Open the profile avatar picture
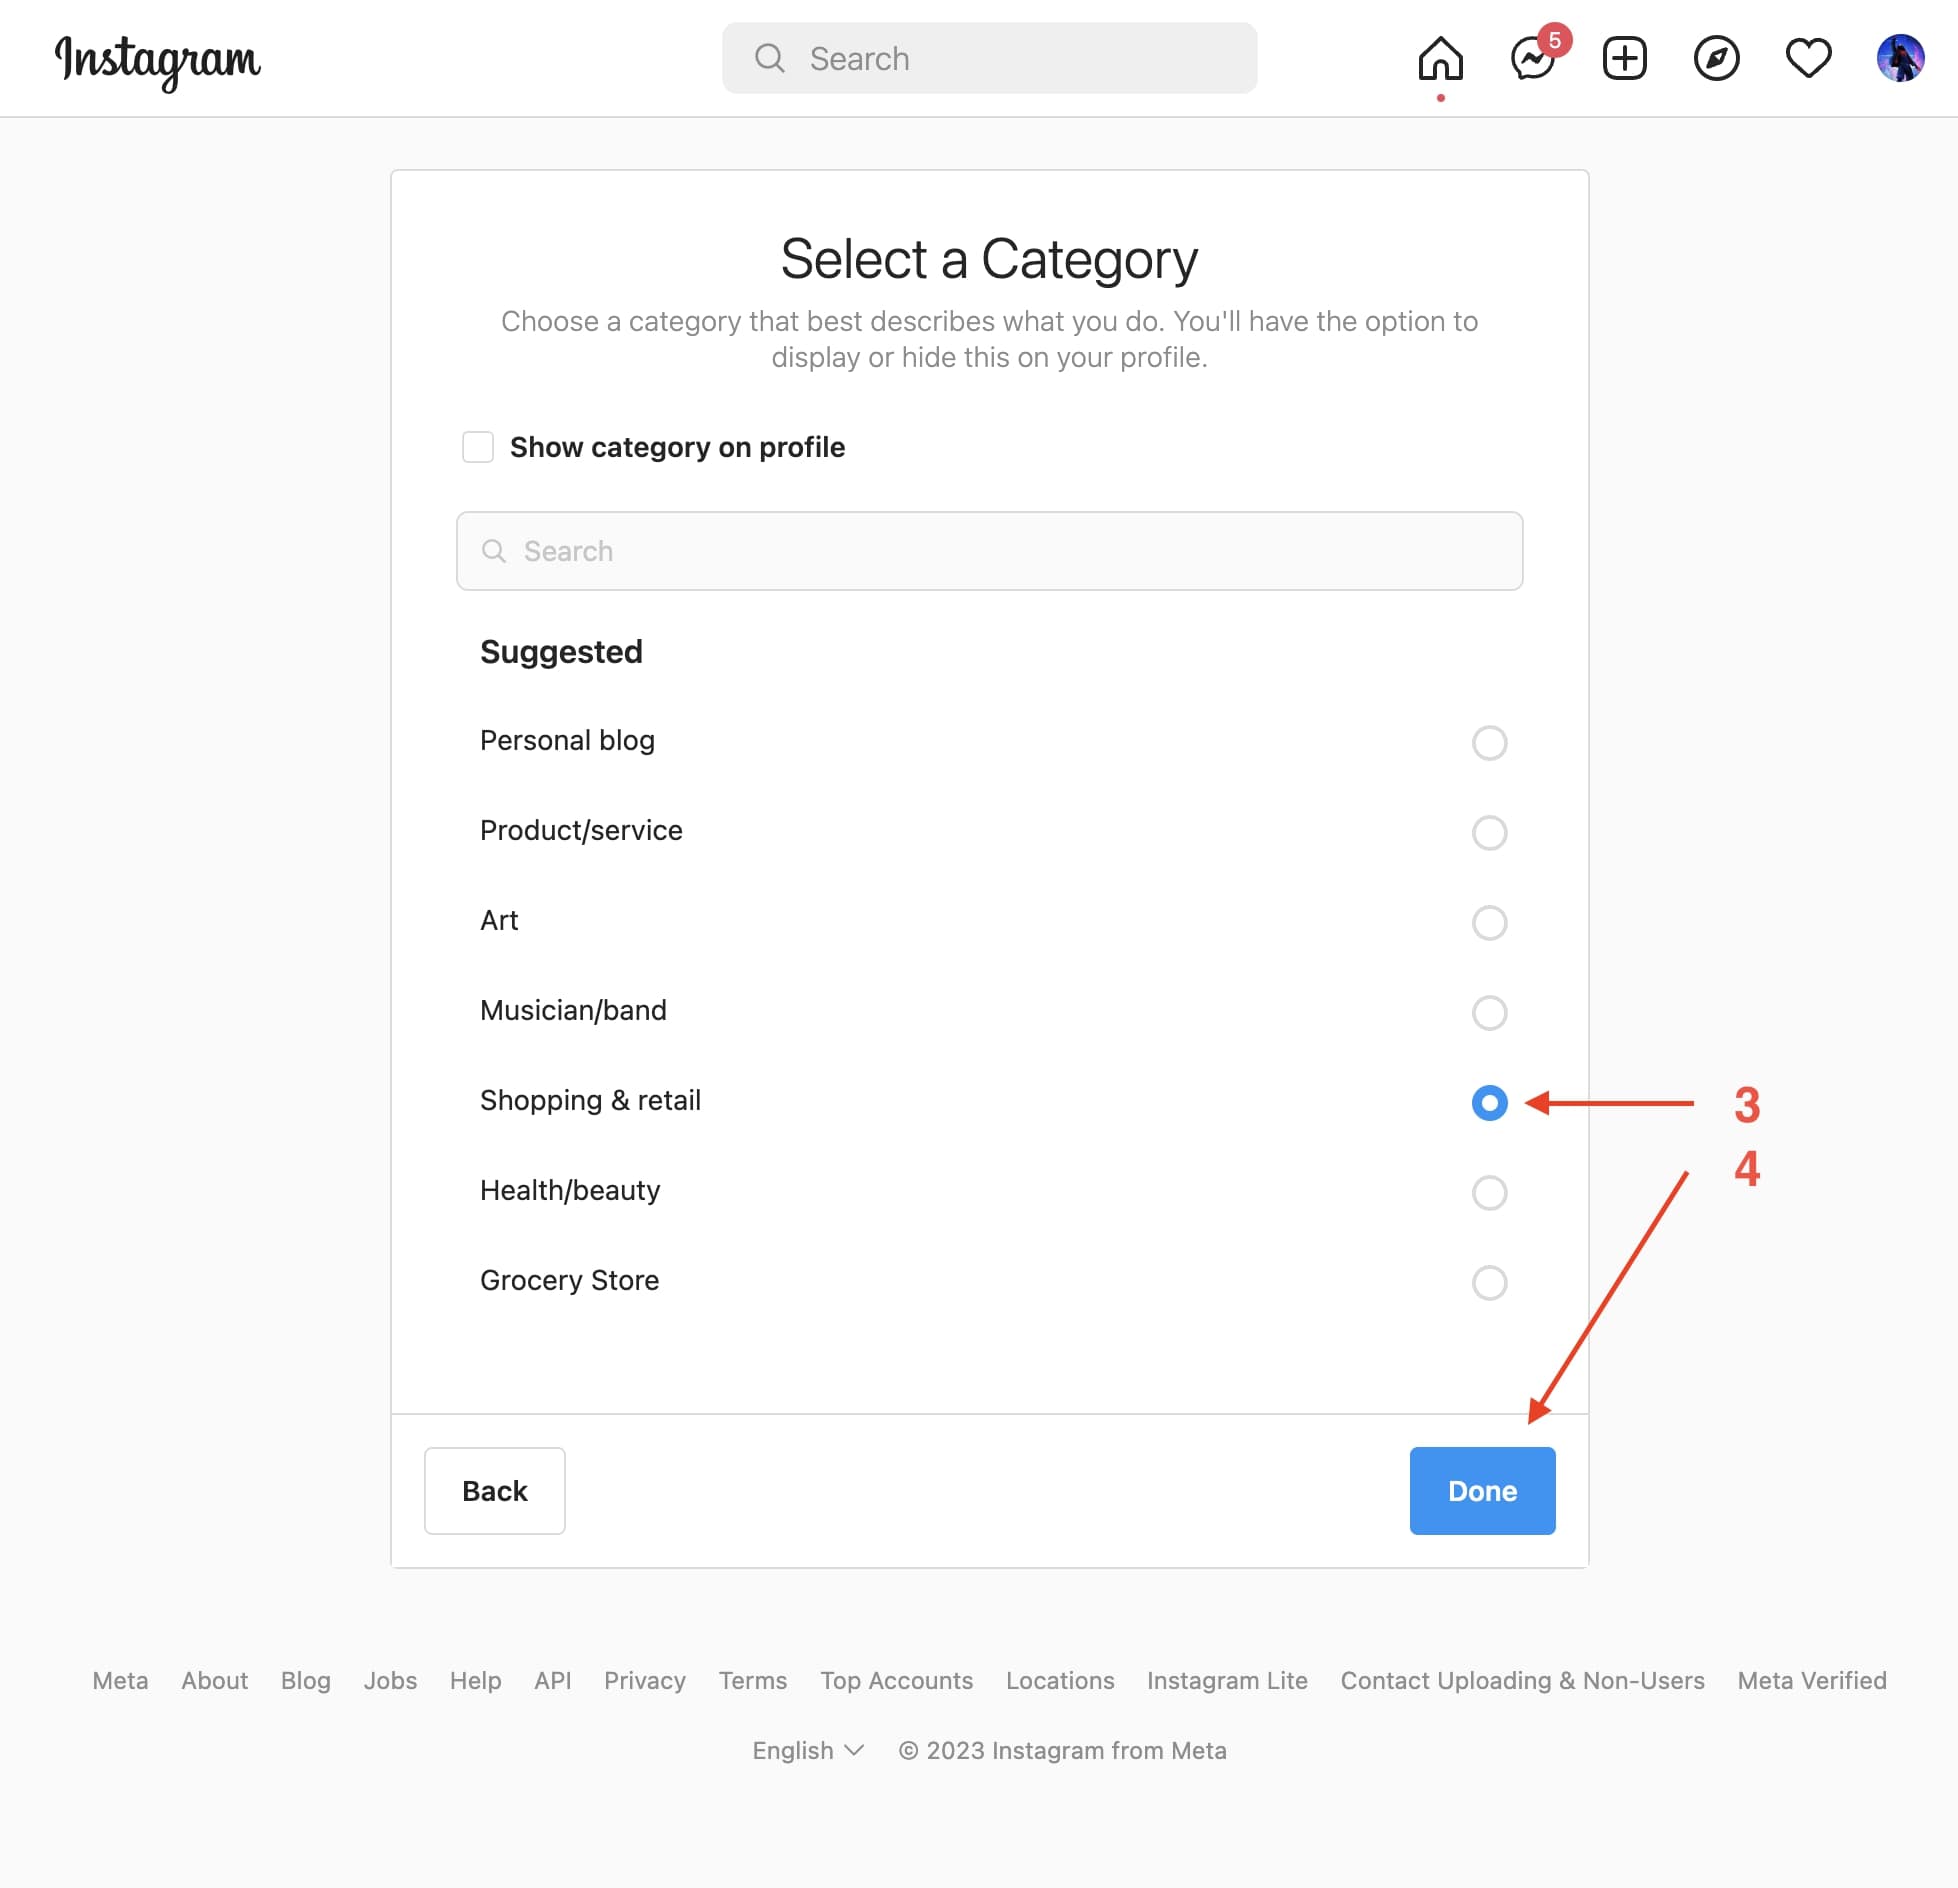This screenshot has height=1888, width=1958. [x=1900, y=58]
